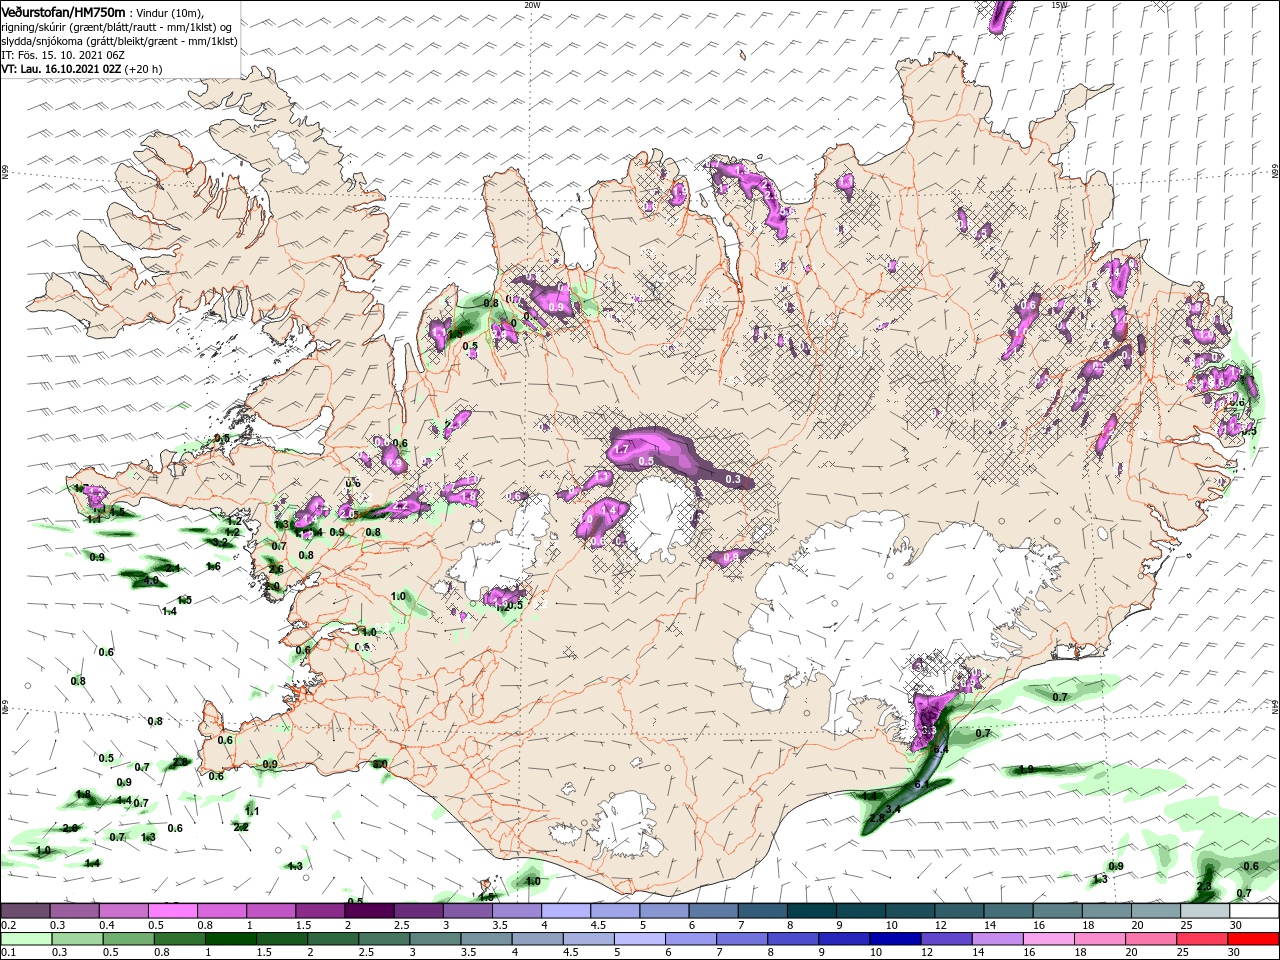Pick the darkest green swatch starting at 1 in the bottom legend row
This screenshot has height=960, width=1280.
point(230,939)
